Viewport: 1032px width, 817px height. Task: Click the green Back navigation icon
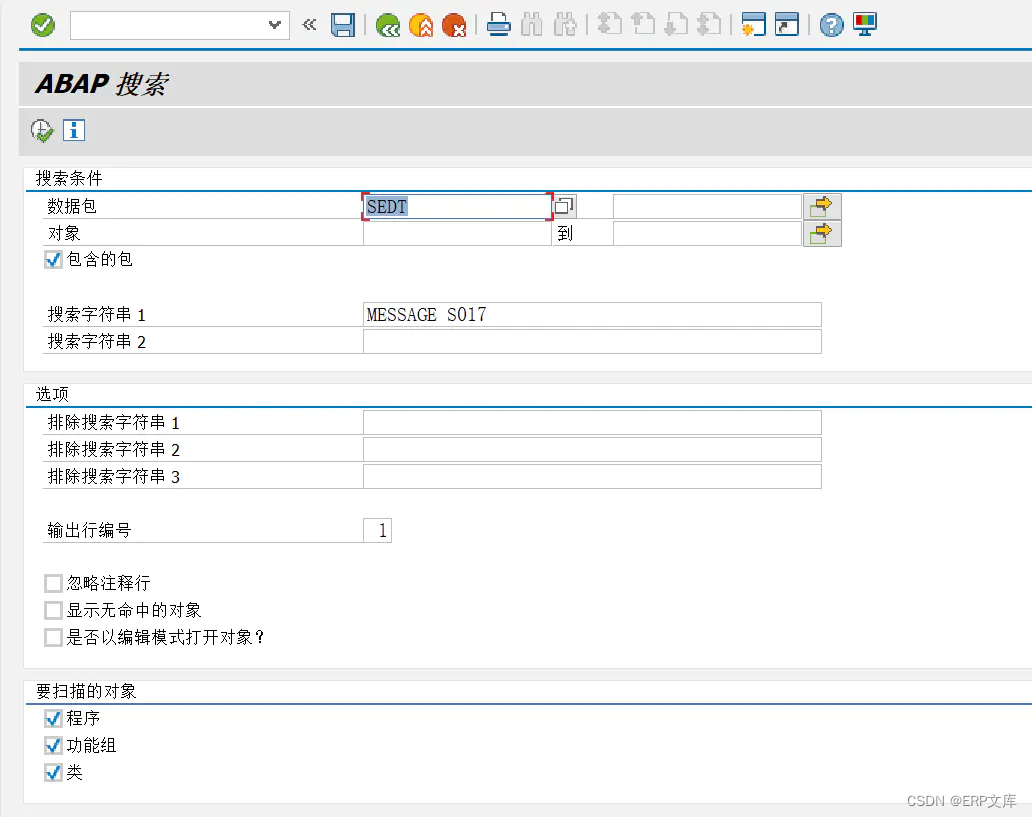click(388, 25)
